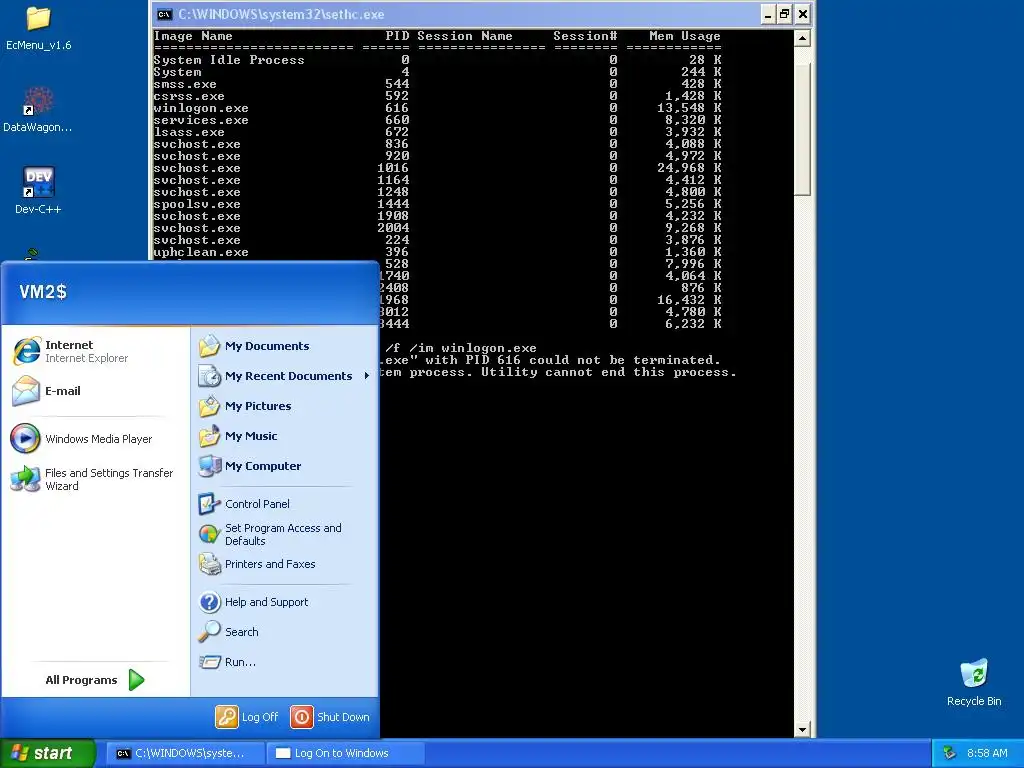
Task: Maximize the sethc.exe command window
Action: 784,14
